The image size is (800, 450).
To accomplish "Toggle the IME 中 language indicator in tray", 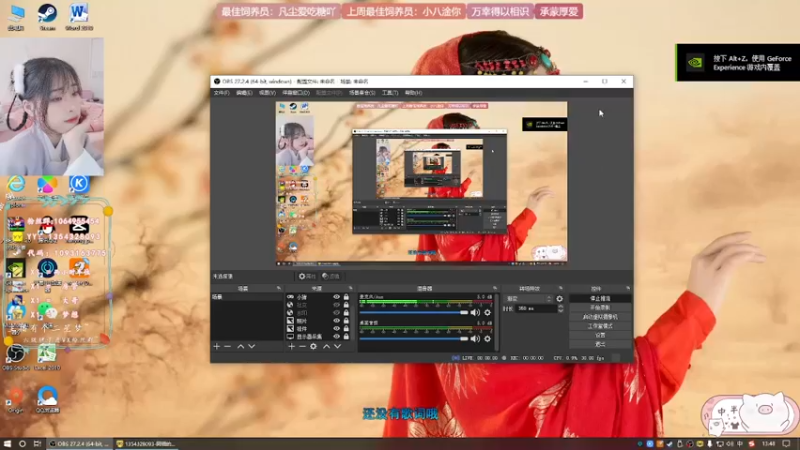I will tap(740, 444).
